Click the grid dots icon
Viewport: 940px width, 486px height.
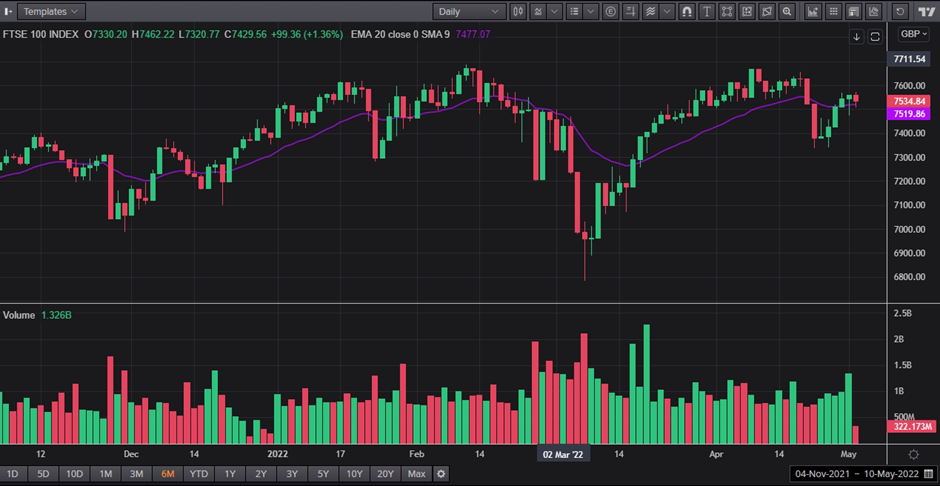coord(833,11)
